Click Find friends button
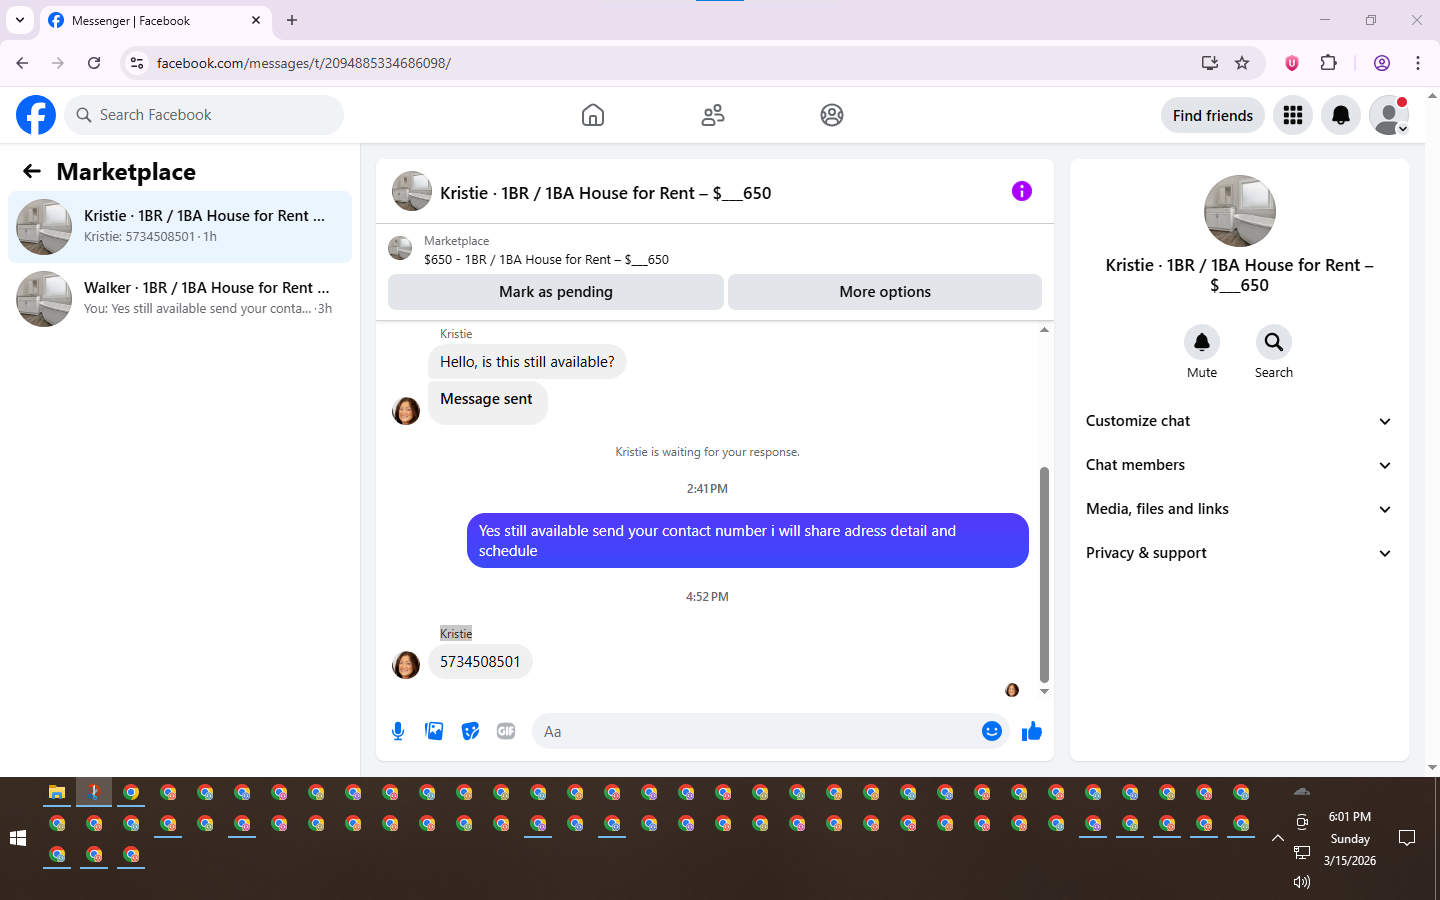 [x=1213, y=115]
